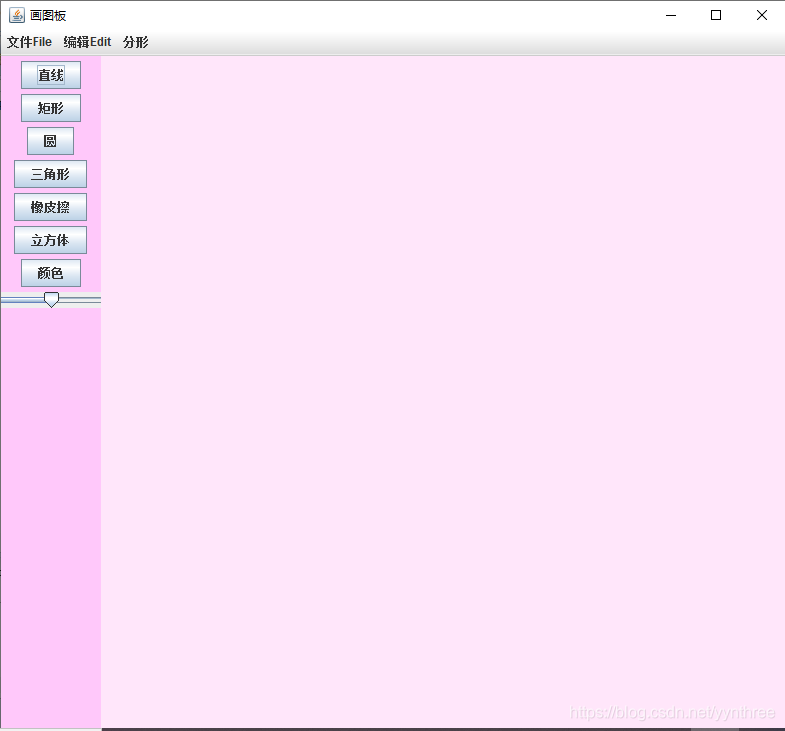Click the Java icon in title bar
This screenshot has width=785, height=731.
(17, 15)
